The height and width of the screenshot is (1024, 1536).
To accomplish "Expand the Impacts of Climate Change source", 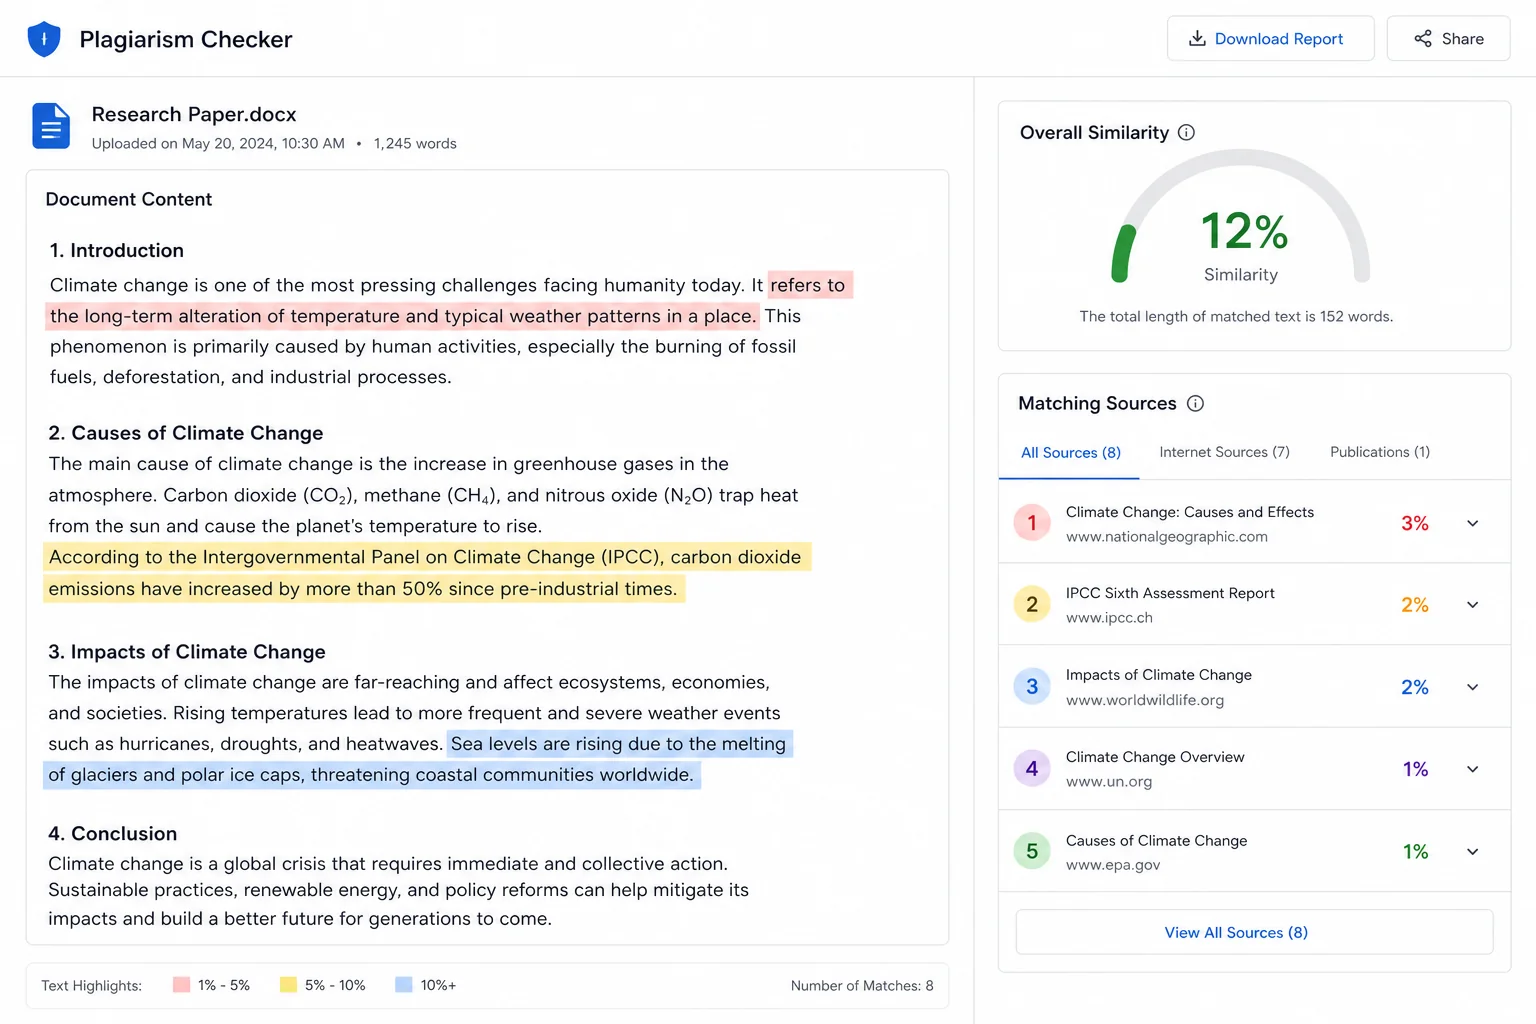I will click(x=1472, y=687).
